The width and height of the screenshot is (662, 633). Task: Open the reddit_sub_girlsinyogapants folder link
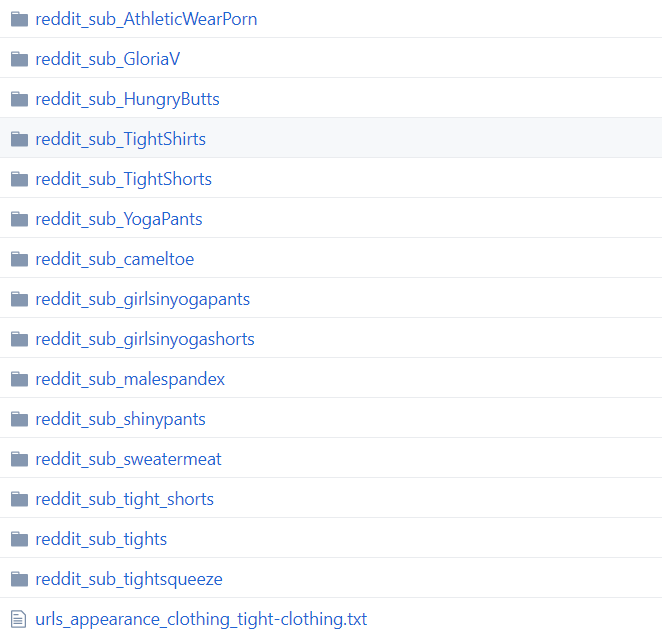pyautogui.click(x=143, y=299)
